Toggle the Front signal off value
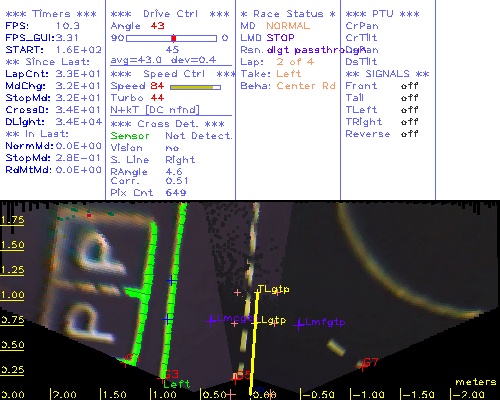500x400 pixels. pyautogui.click(x=409, y=86)
